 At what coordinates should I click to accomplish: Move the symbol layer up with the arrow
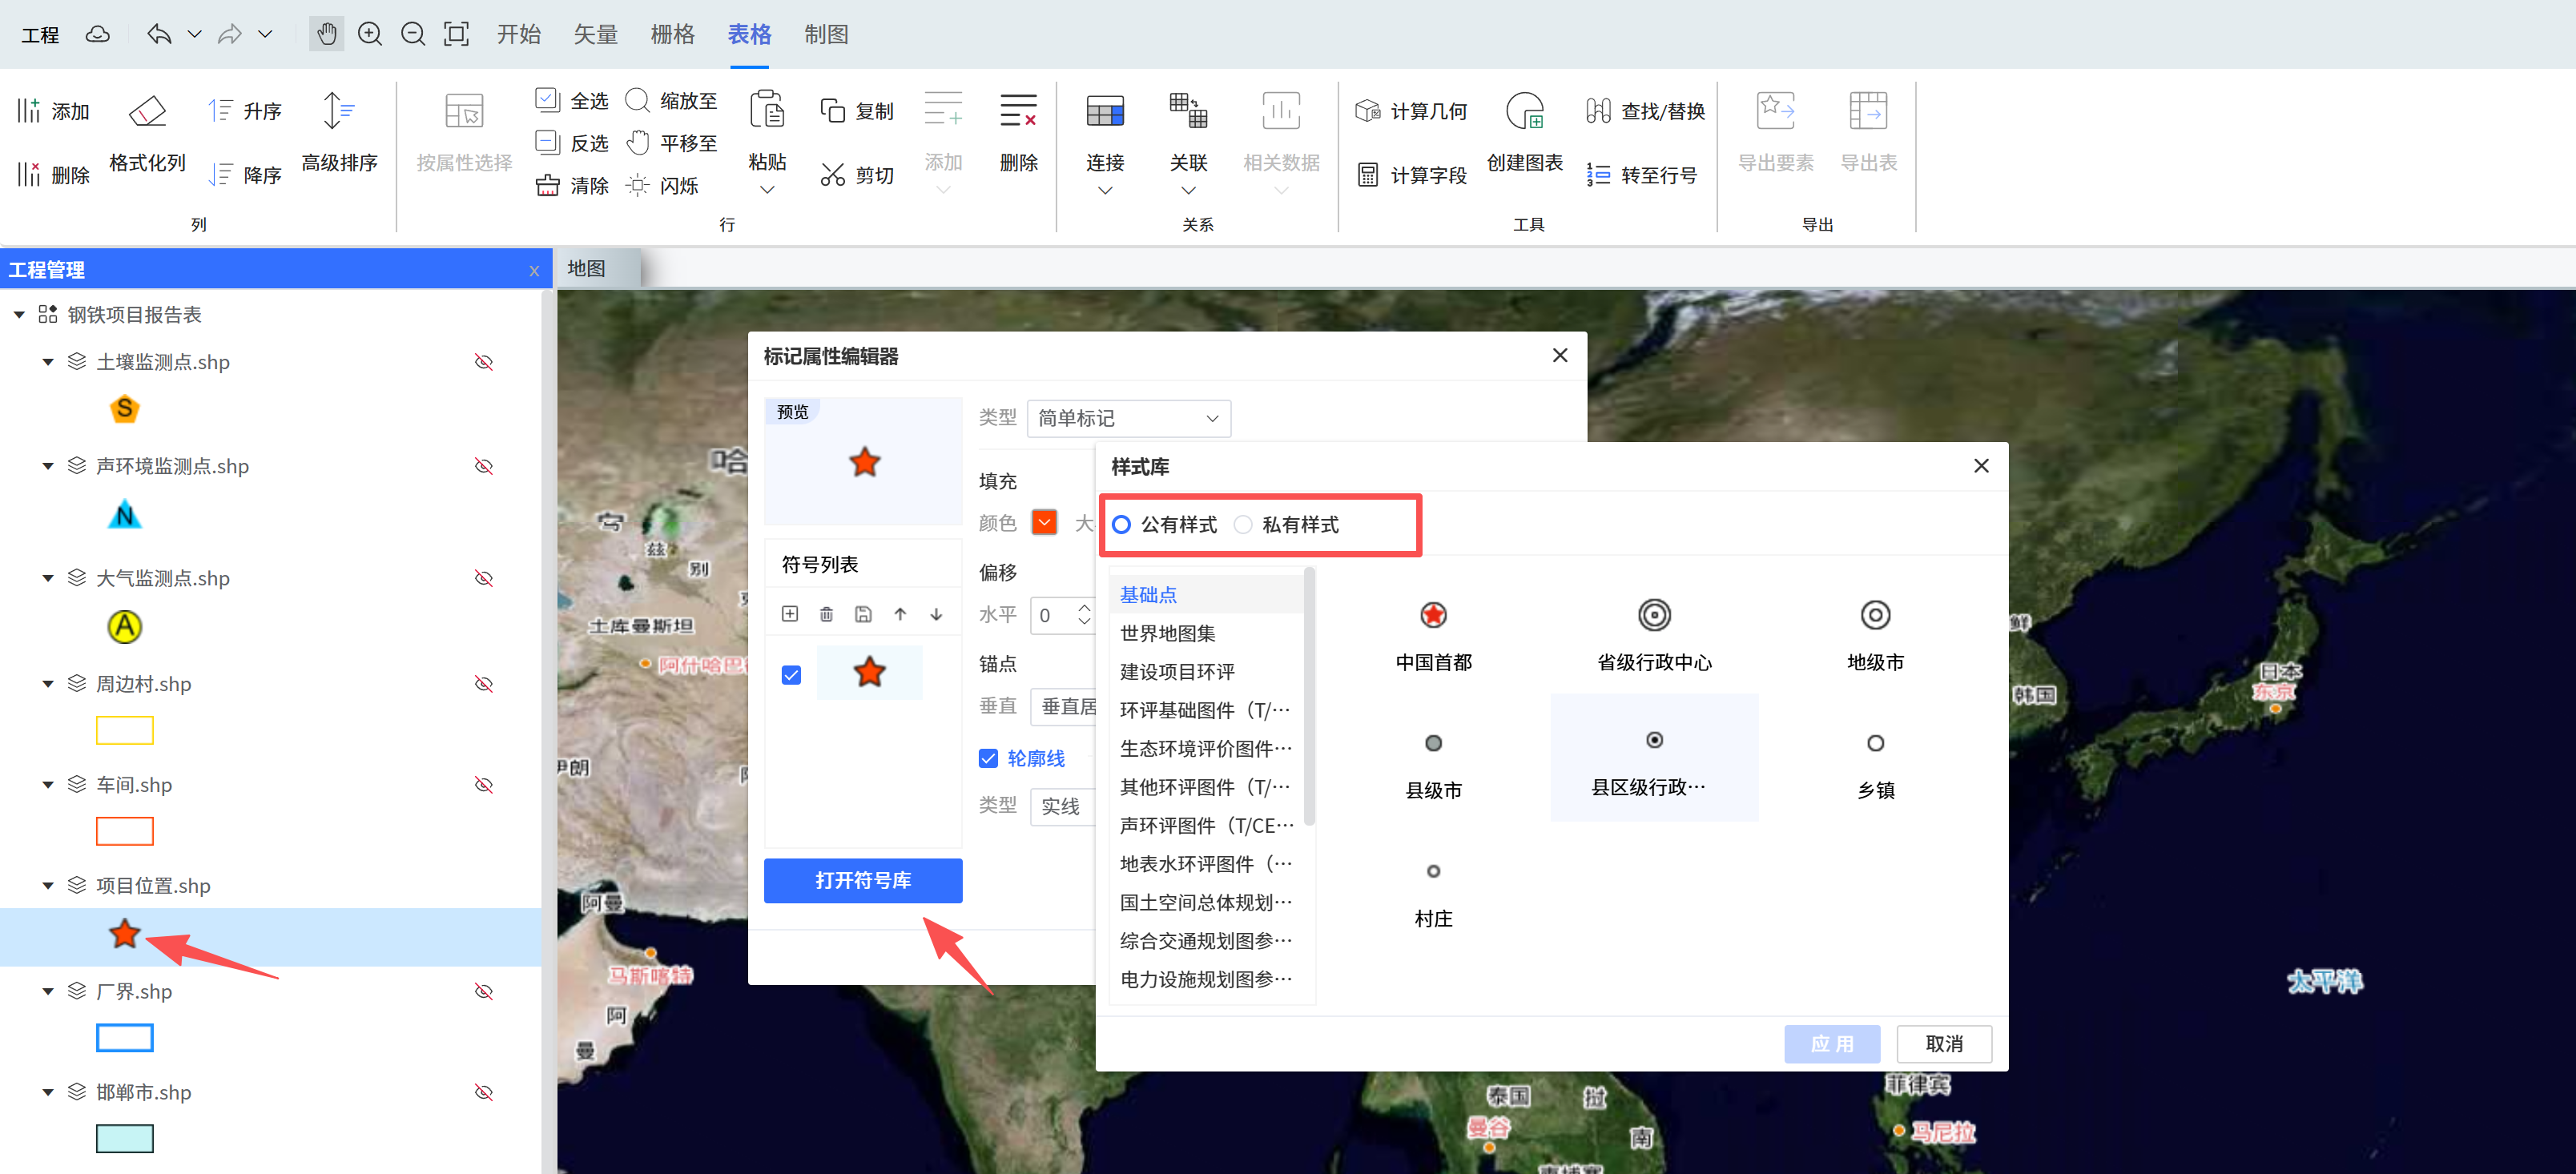point(900,614)
